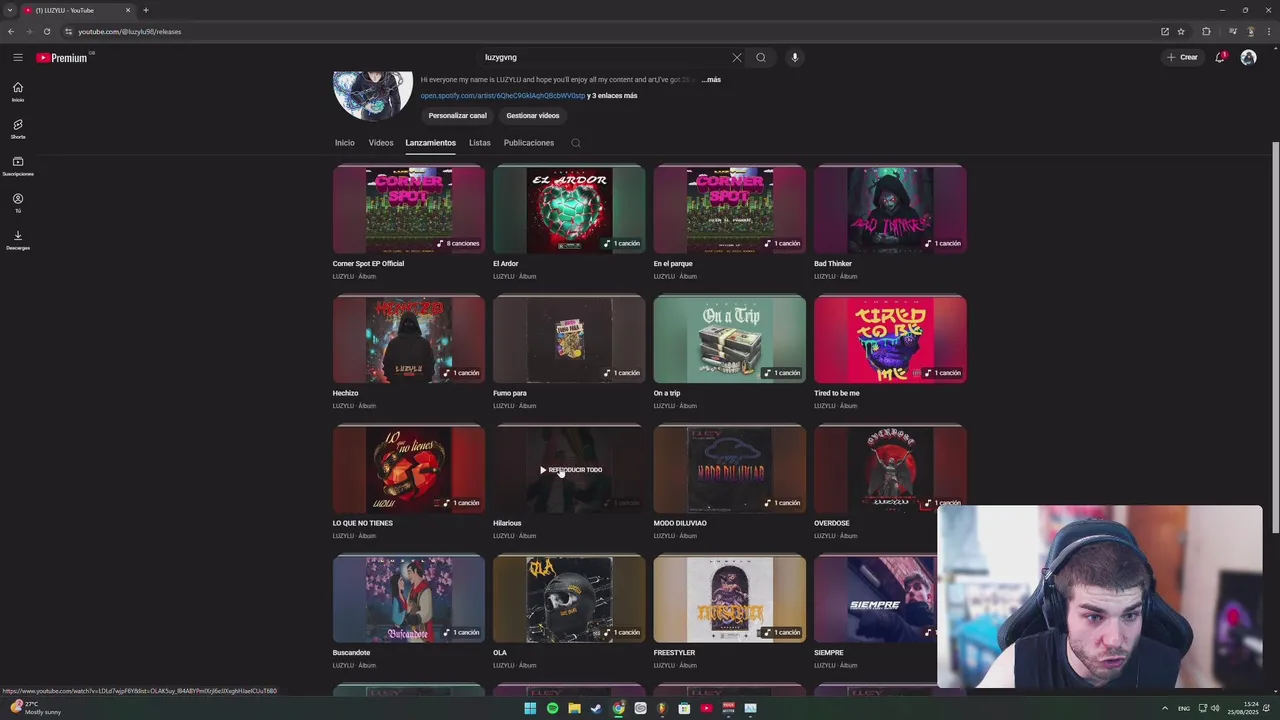Viewport: 1280px width, 720px height.
Task: Open the Hechizo album thumbnail
Action: click(409, 339)
